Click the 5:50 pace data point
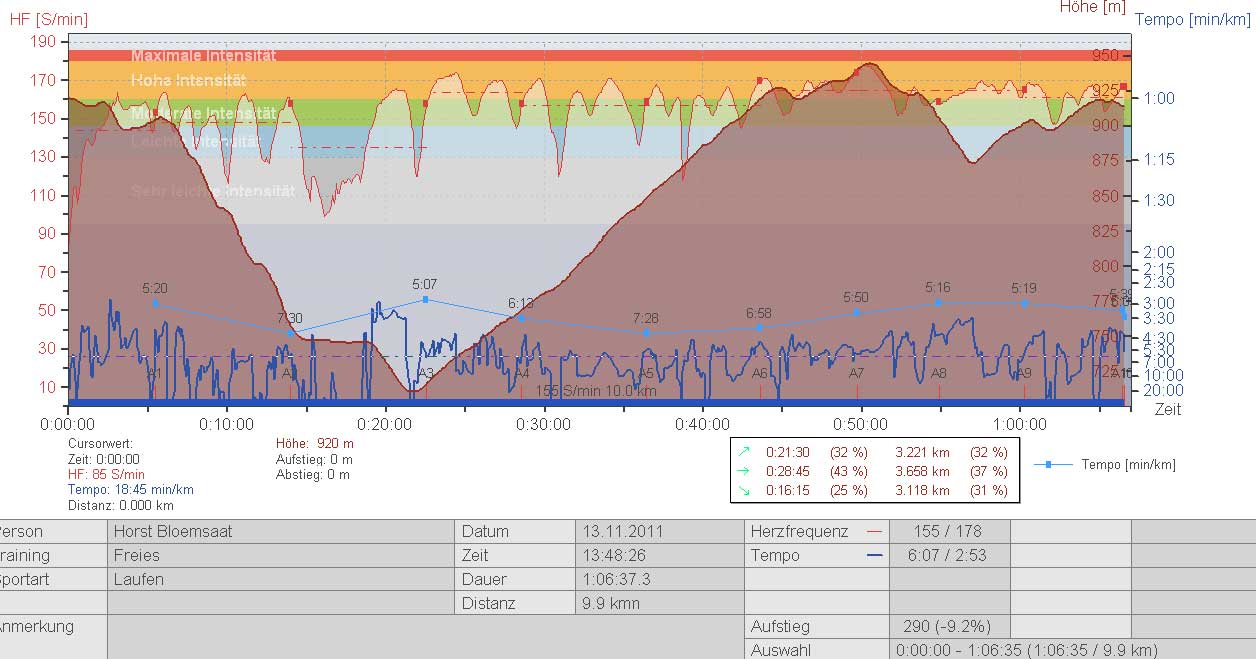This screenshot has height=659, width=1256. 856,312
